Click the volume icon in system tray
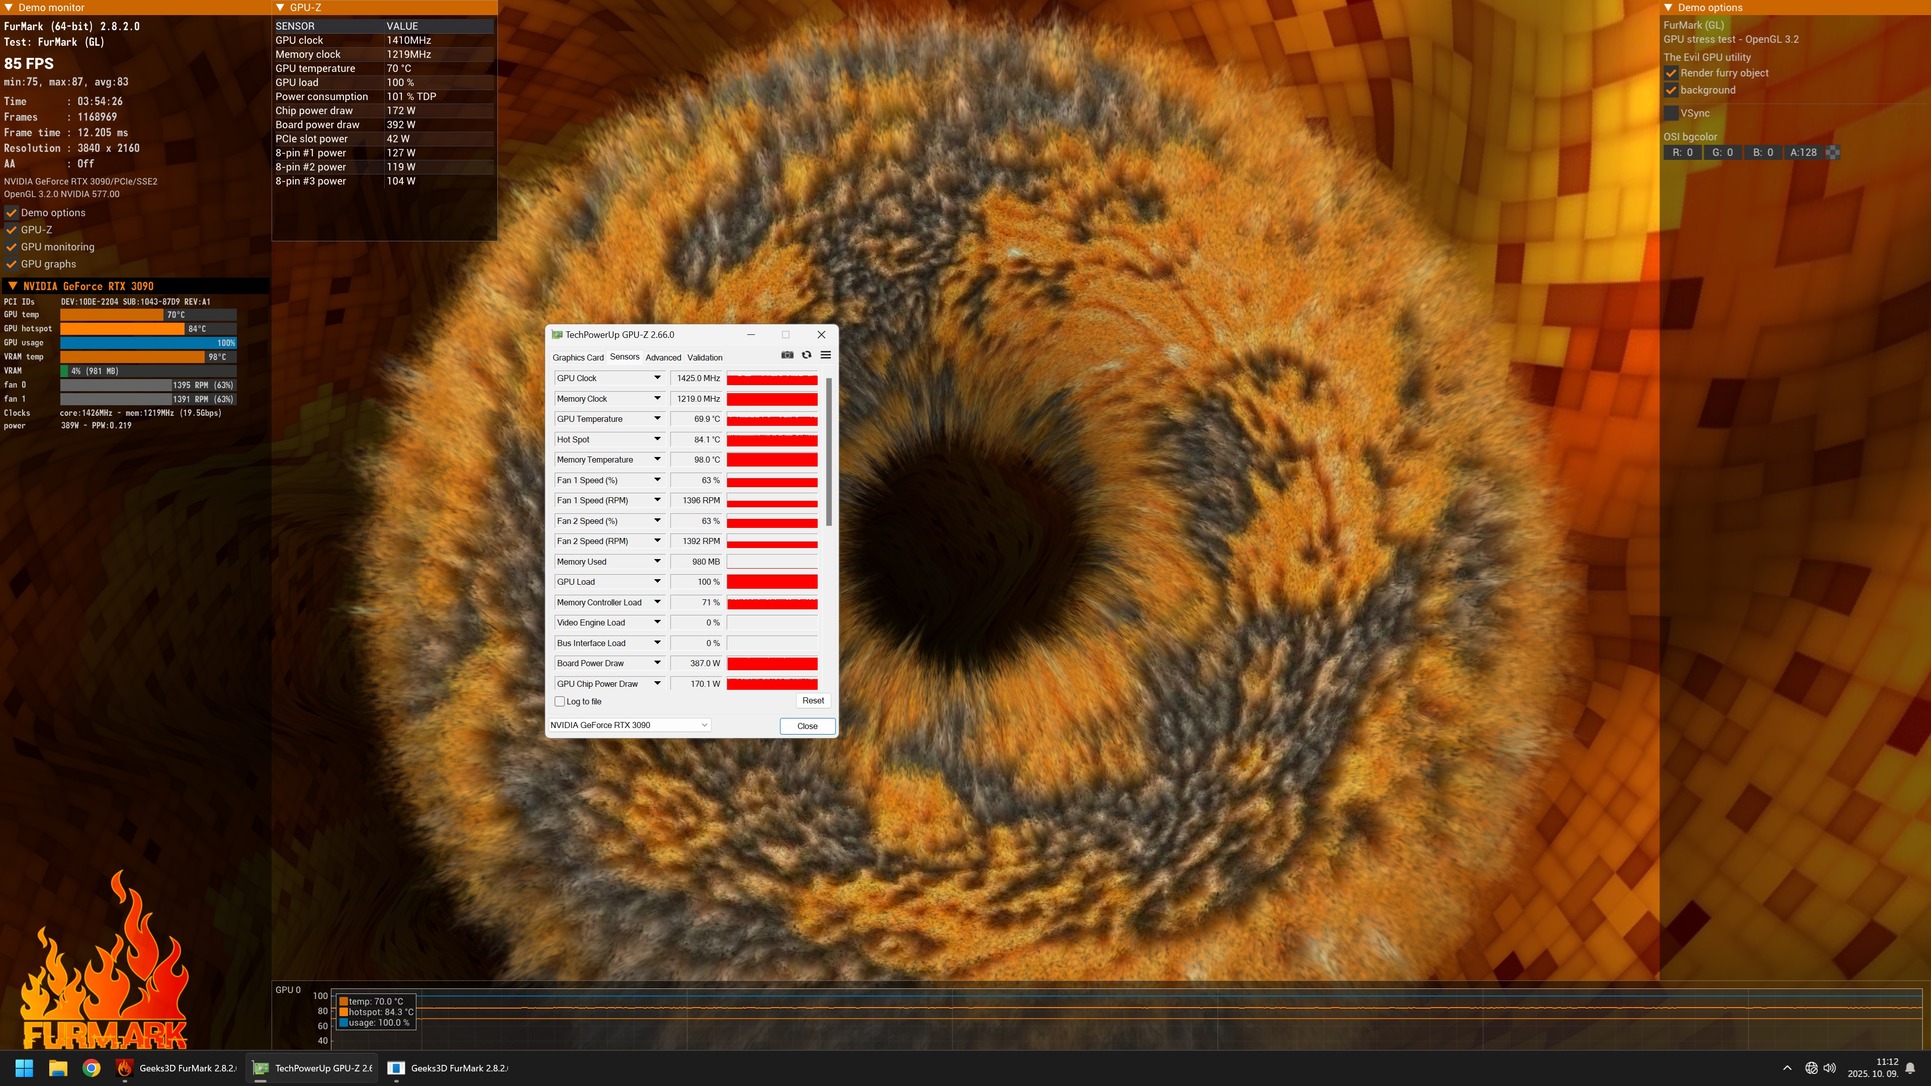This screenshot has height=1086, width=1931. pyautogui.click(x=1829, y=1068)
